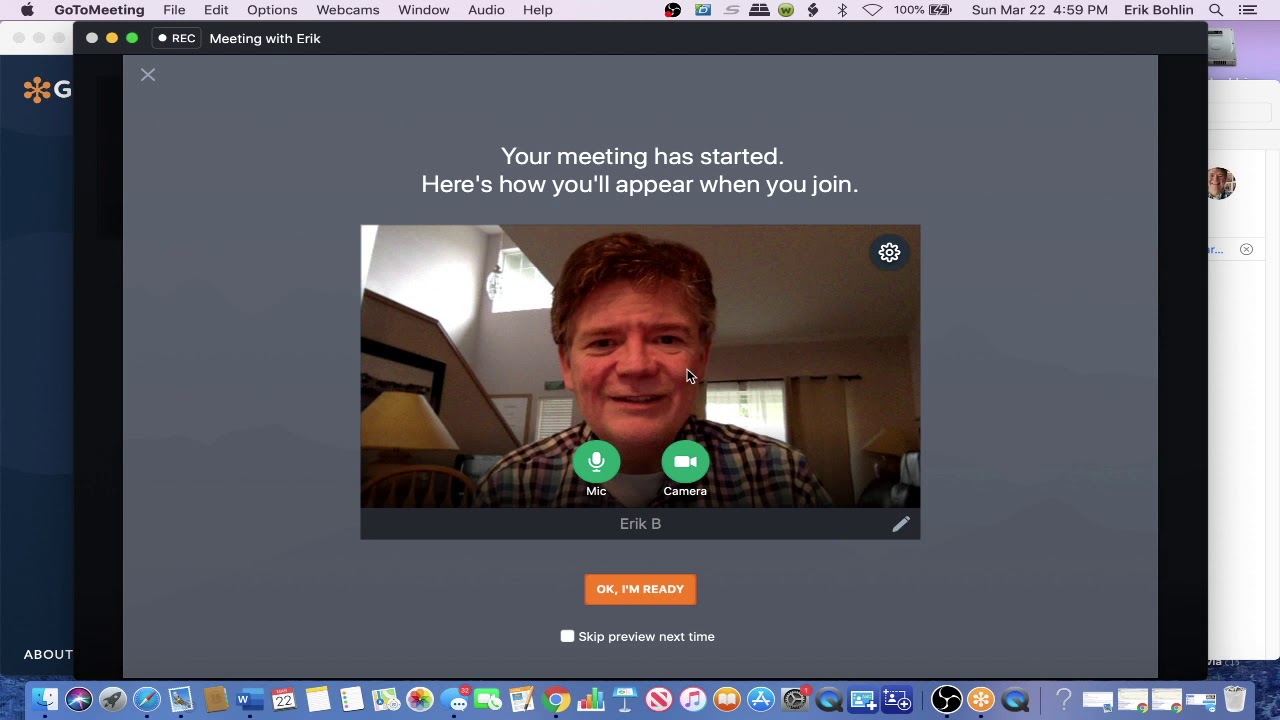This screenshot has height=720, width=1280.
Task: Open Music app in the Dock
Action: pyautogui.click(x=693, y=700)
